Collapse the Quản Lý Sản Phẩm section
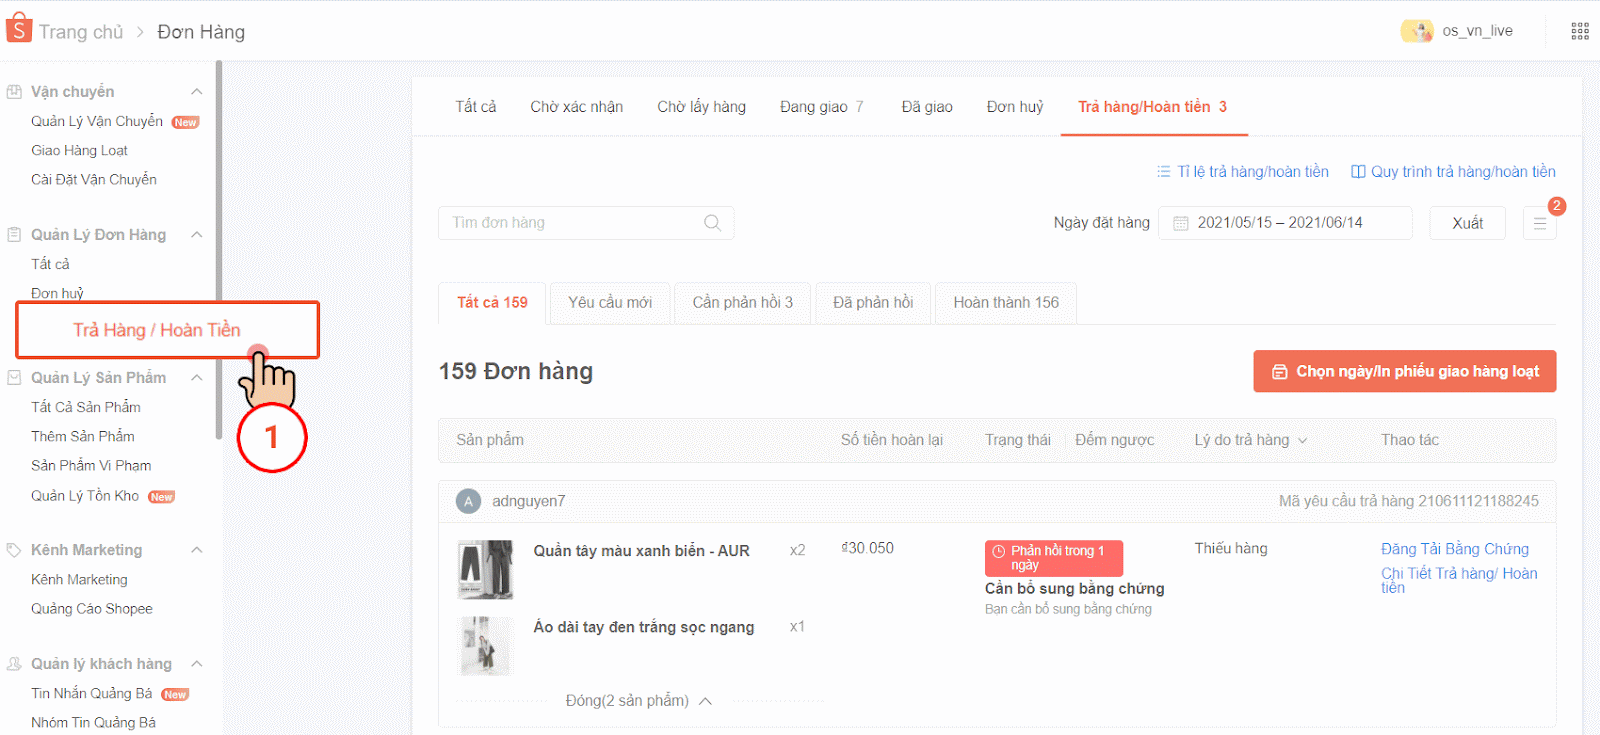Image resolution: width=1600 pixels, height=735 pixels. pyautogui.click(x=197, y=378)
